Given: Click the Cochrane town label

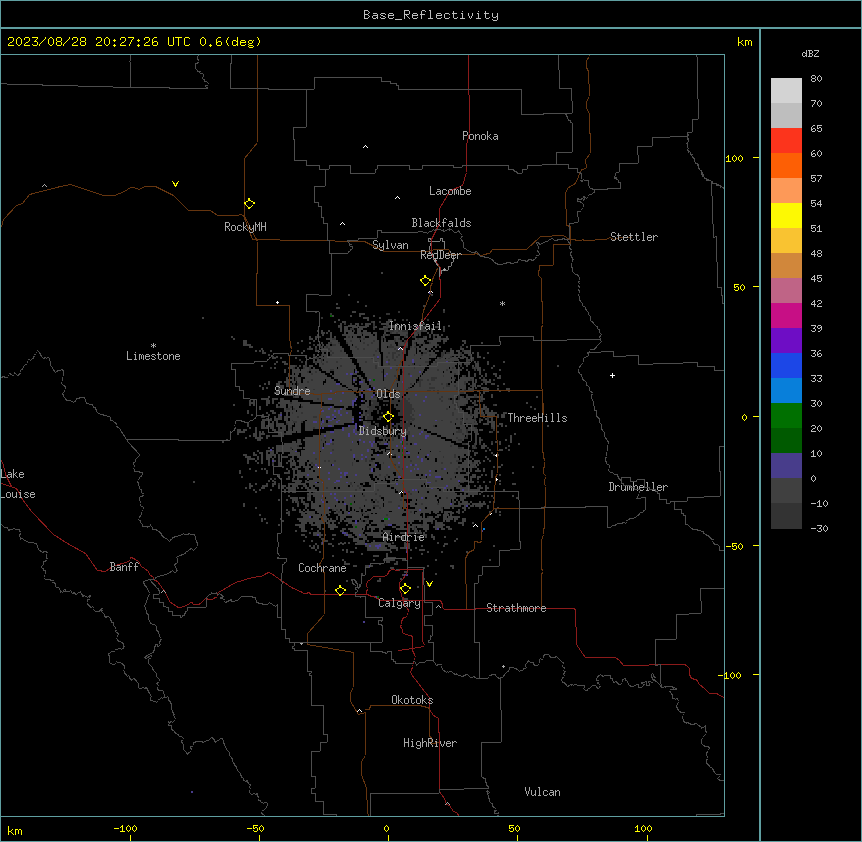Looking at the screenshot, I should tap(322, 568).
